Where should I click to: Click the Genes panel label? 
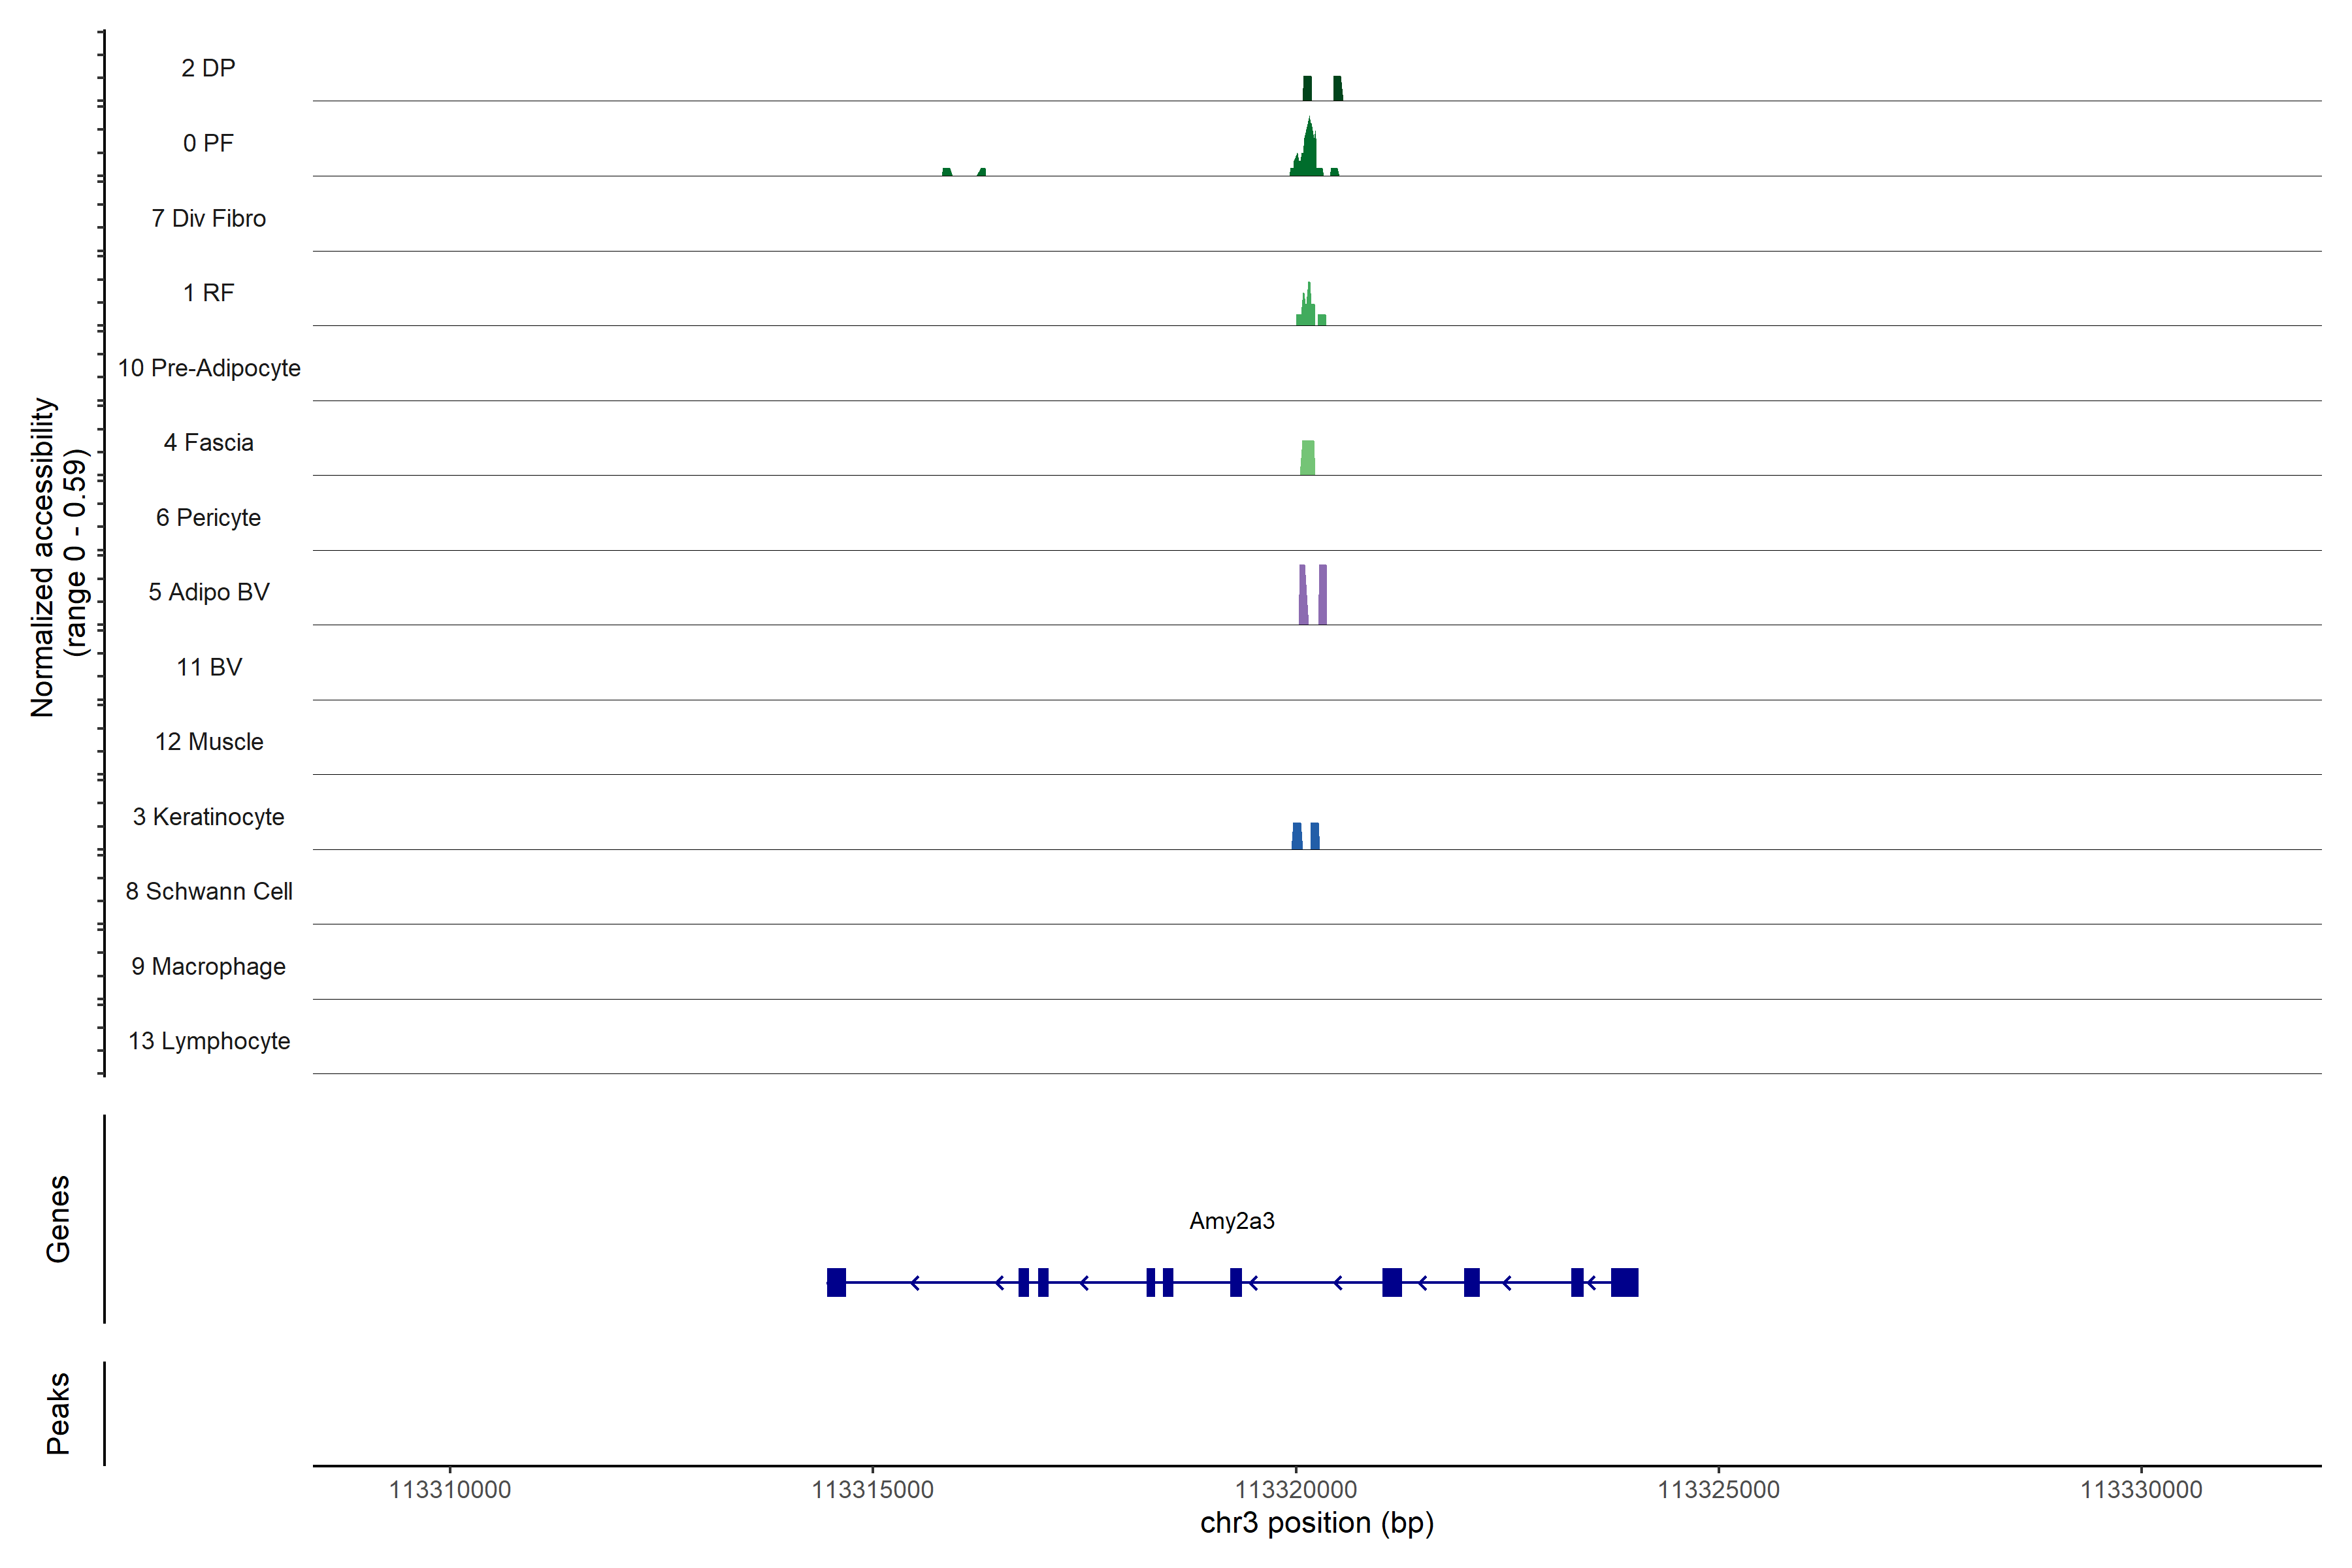(58, 1218)
